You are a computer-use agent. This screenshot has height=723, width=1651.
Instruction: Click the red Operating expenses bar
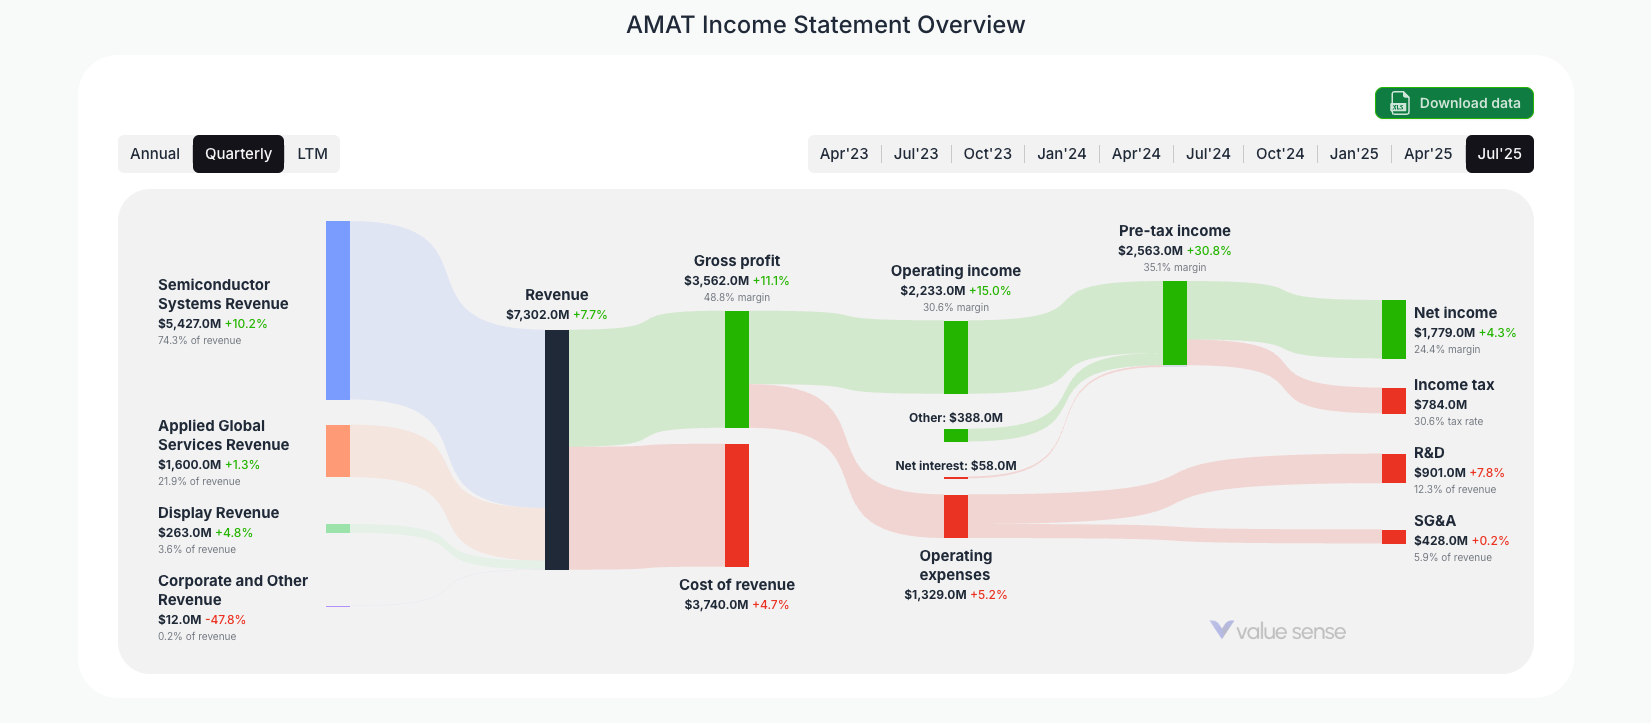tap(956, 516)
